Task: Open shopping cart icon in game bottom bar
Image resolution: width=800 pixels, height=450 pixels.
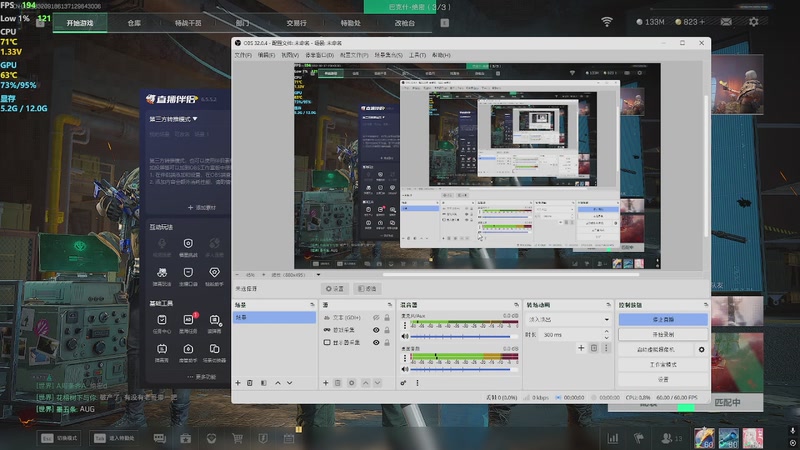Action: [x=237, y=438]
